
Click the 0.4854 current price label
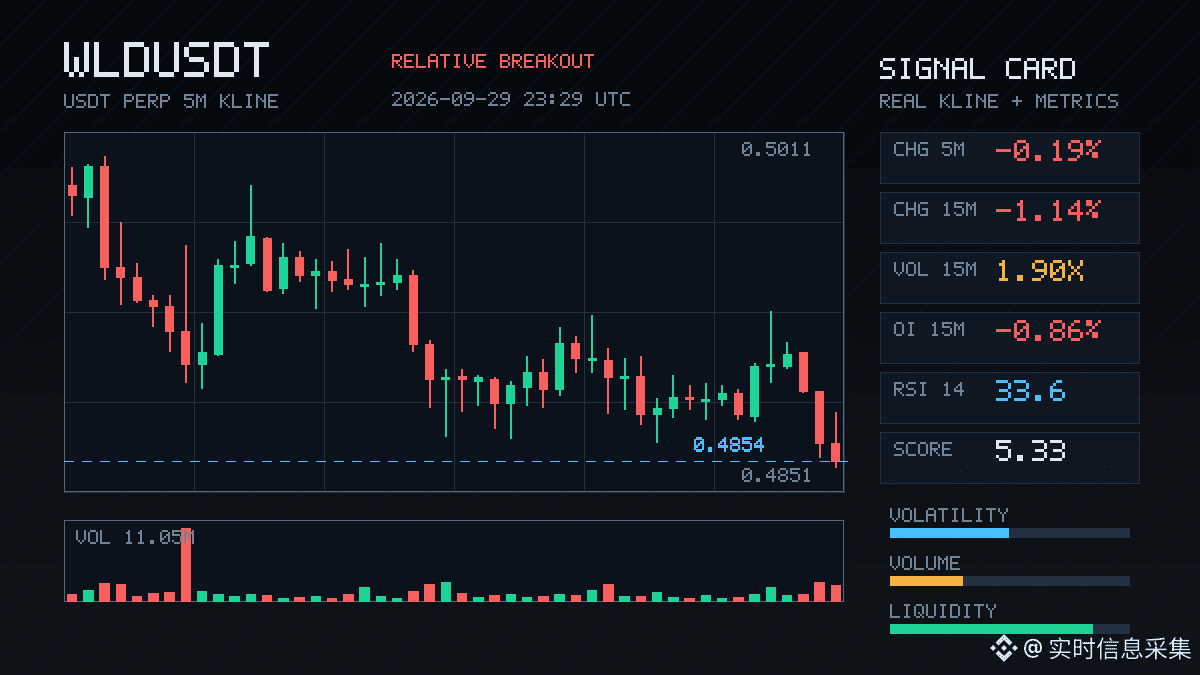[x=728, y=445]
